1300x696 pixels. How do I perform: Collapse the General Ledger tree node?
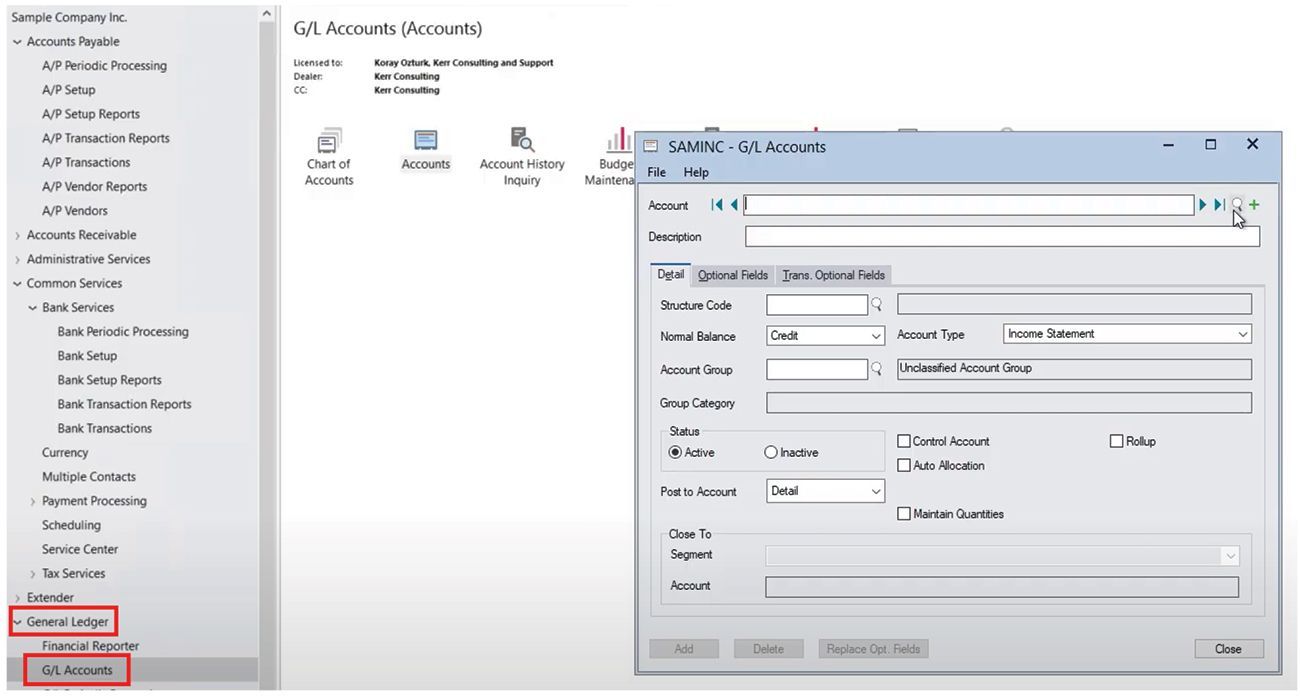pyautogui.click(x=18, y=622)
